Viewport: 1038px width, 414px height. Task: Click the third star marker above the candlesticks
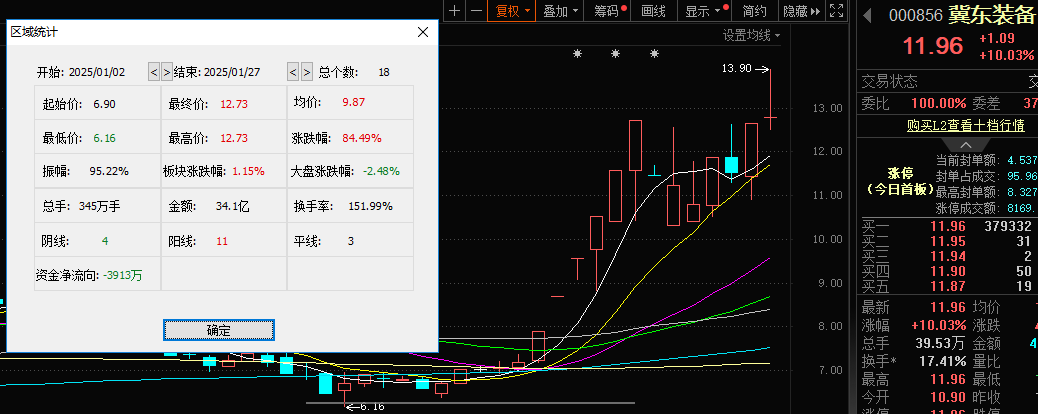[655, 54]
